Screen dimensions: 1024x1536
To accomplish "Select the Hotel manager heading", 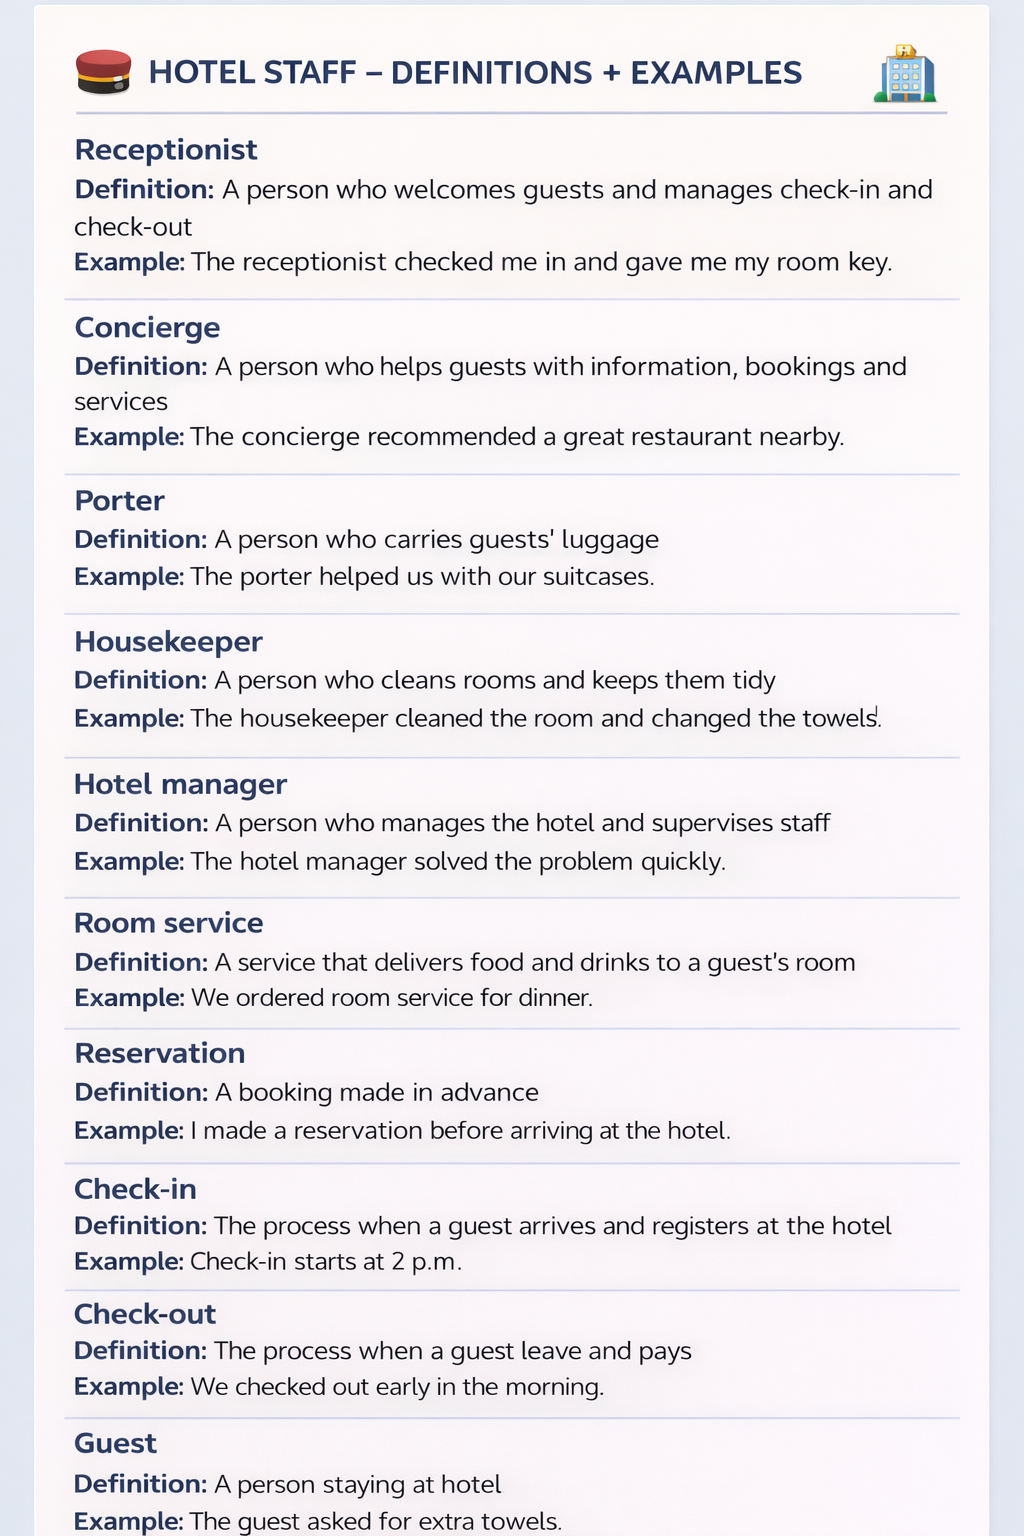I will tap(180, 784).
